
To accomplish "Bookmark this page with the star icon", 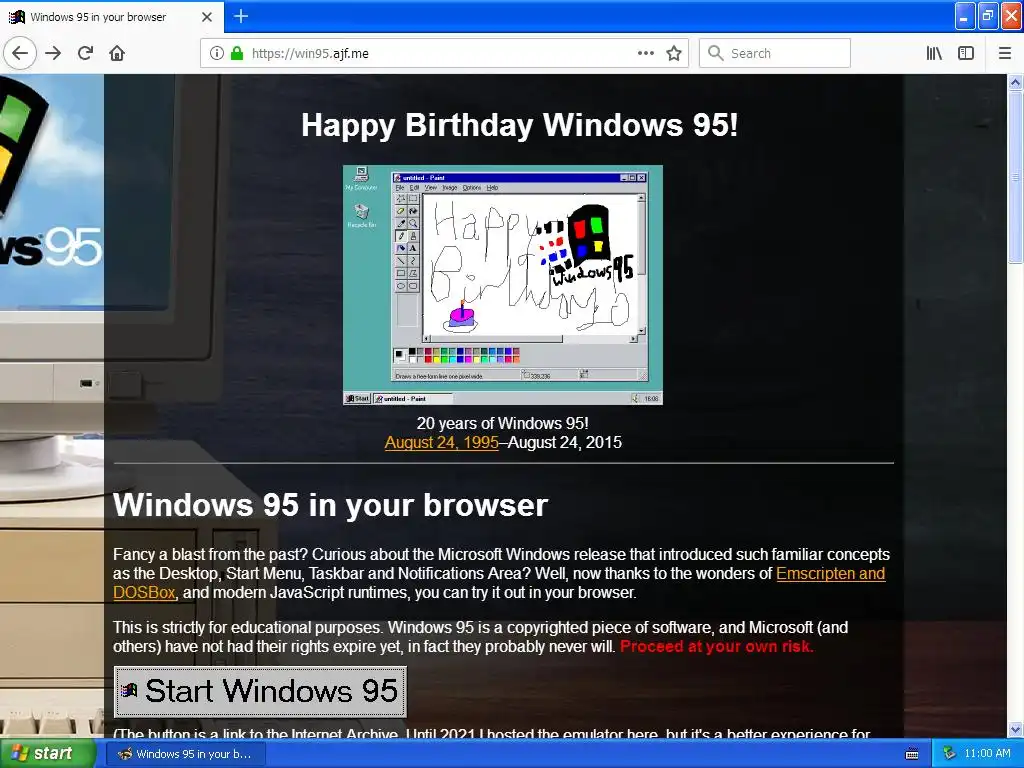I will (x=674, y=53).
